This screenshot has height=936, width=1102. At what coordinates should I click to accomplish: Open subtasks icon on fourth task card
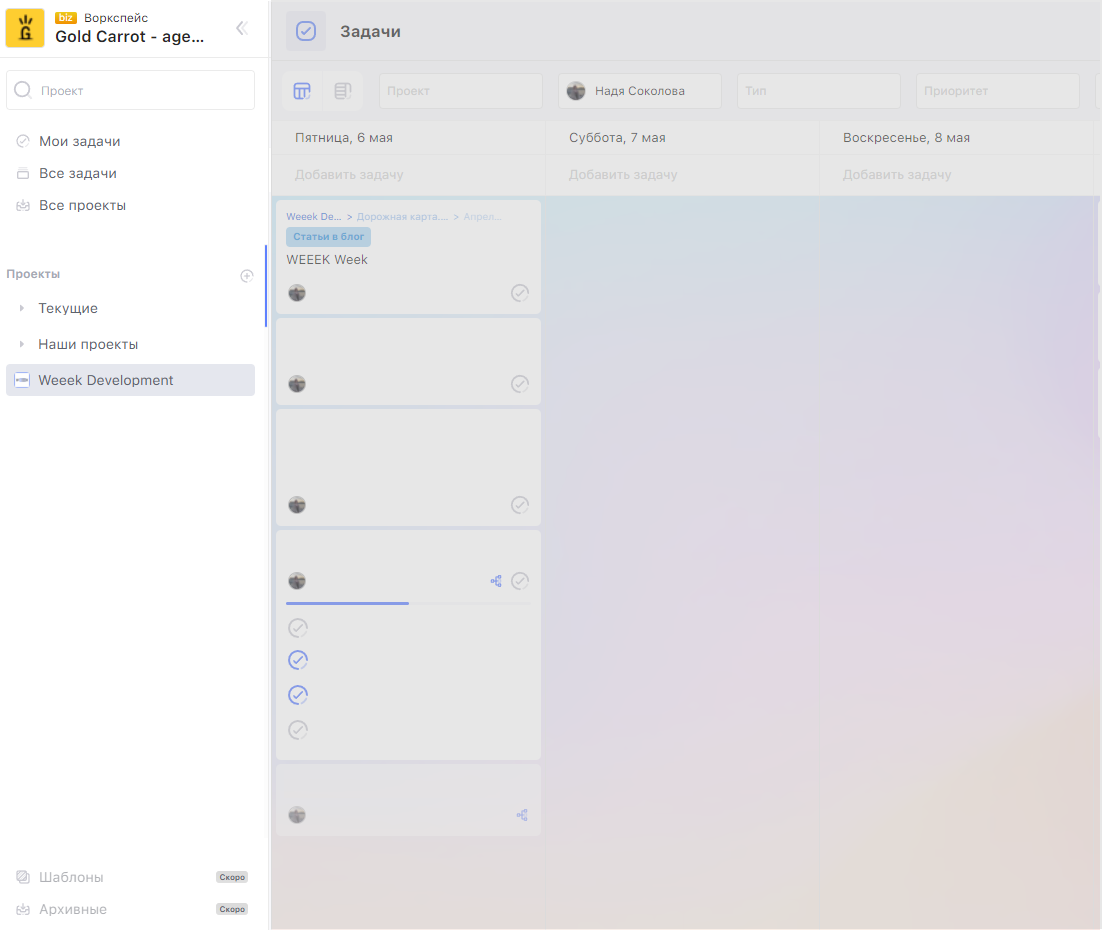[496, 581]
